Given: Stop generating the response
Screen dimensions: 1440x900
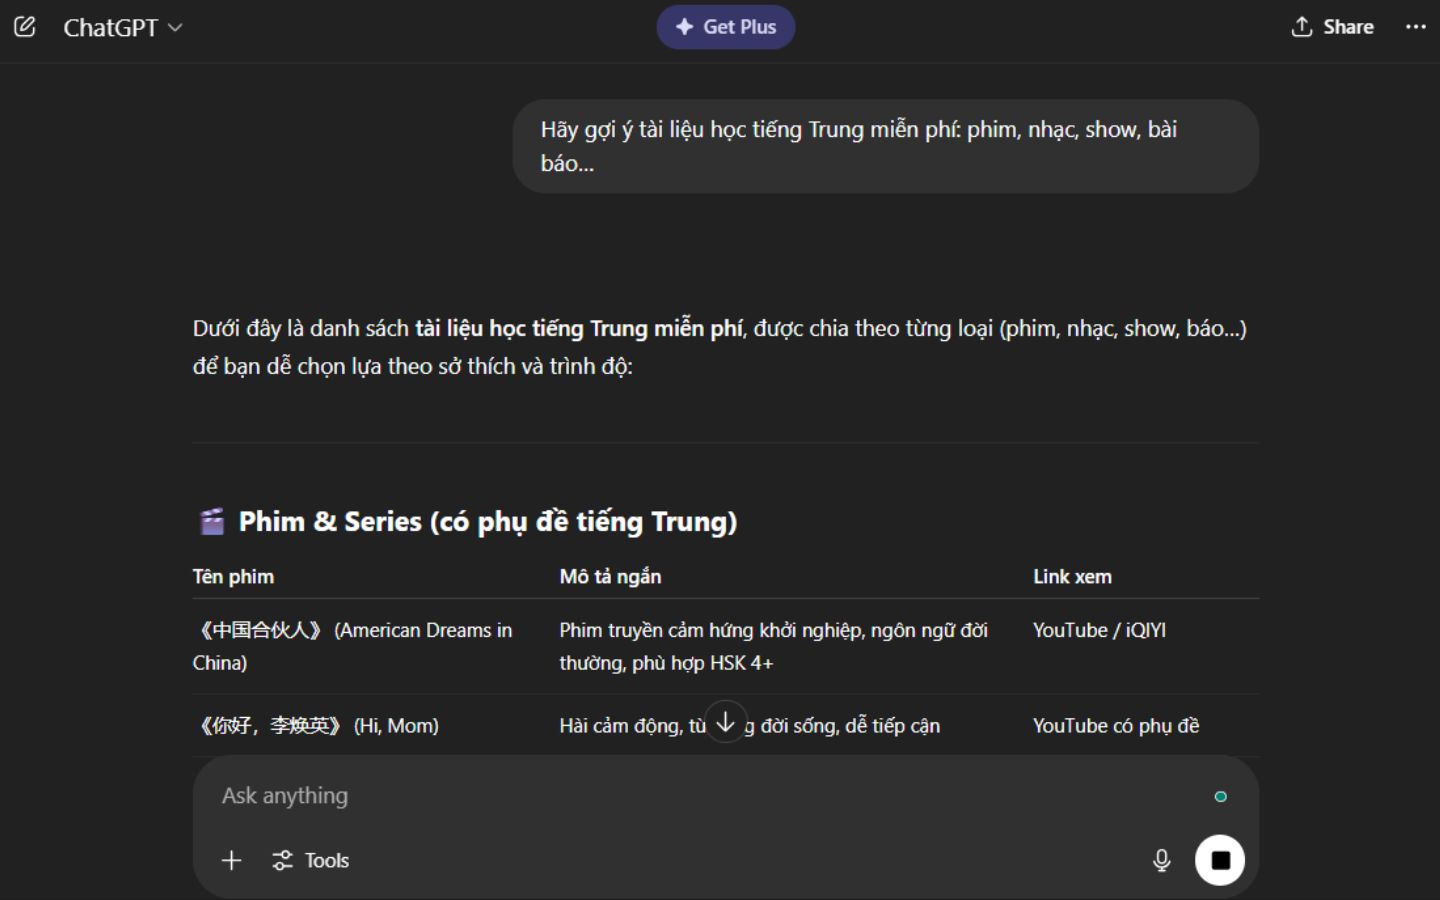Looking at the screenshot, I should (x=1219, y=860).
